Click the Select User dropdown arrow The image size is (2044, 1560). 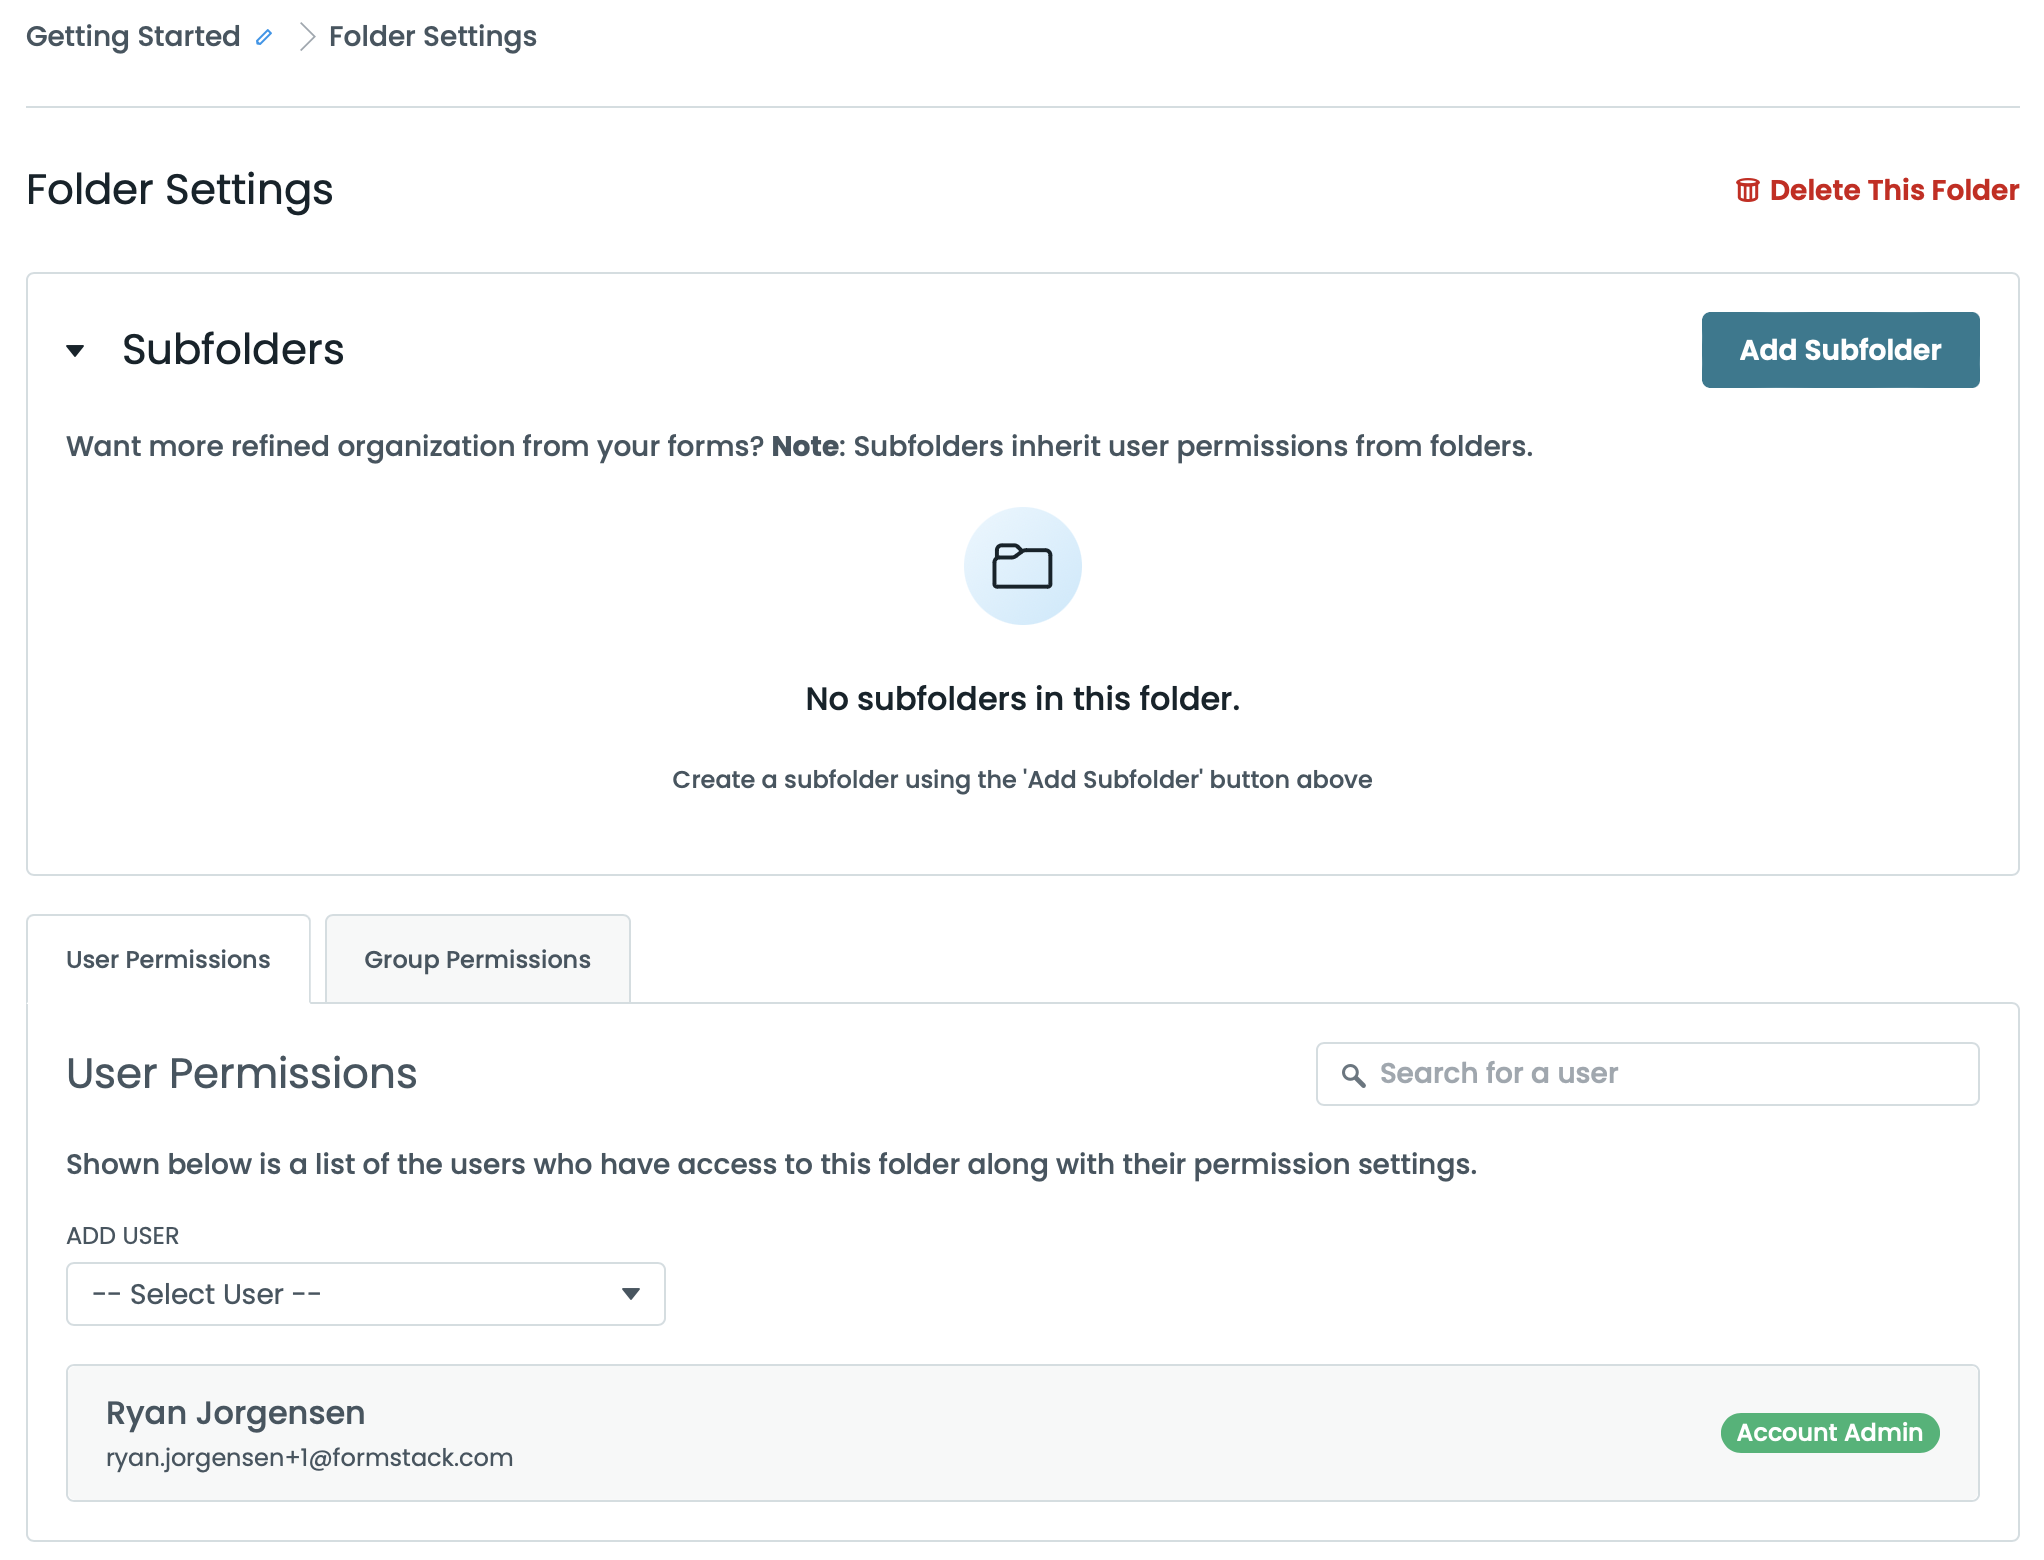coord(630,1294)
